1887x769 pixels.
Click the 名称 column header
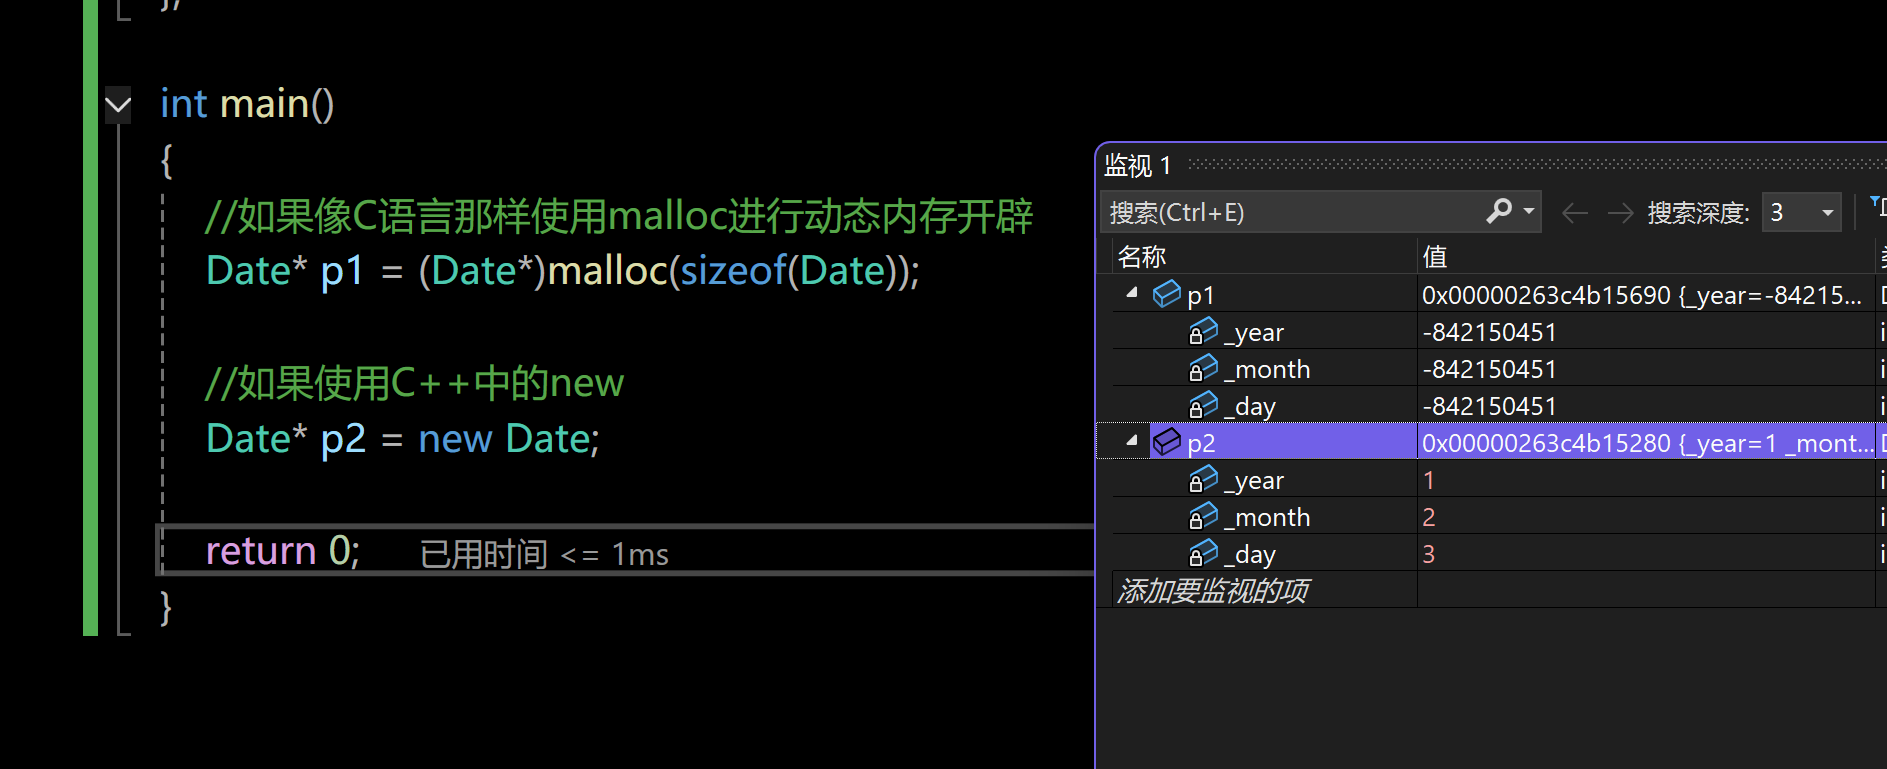coord(1143,257)
